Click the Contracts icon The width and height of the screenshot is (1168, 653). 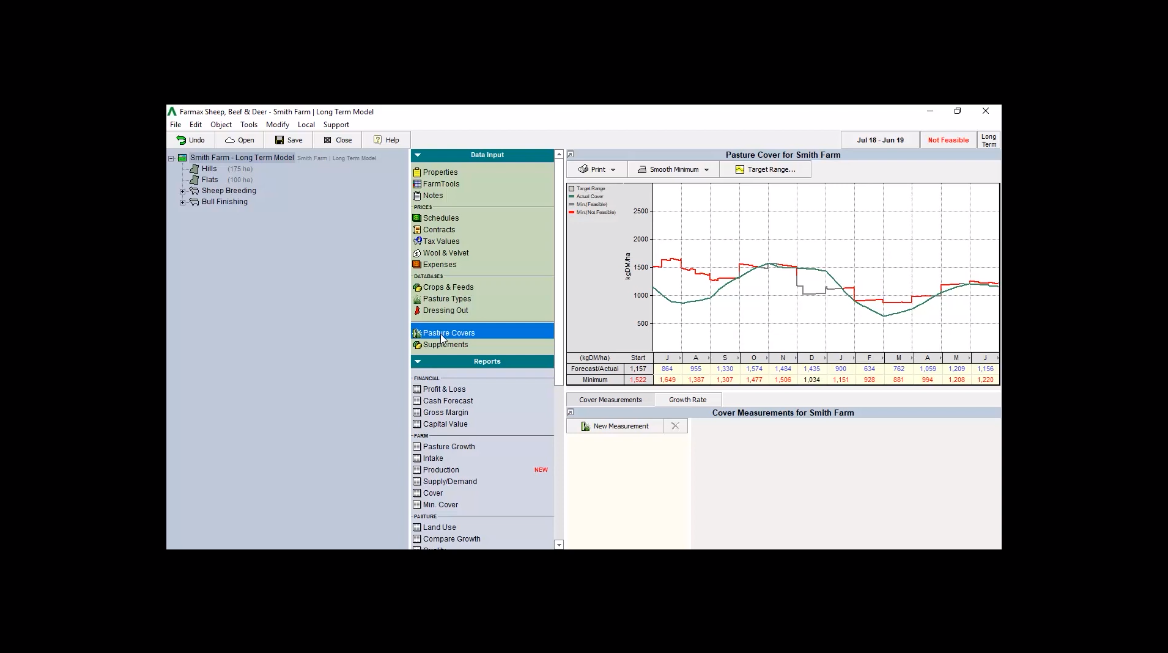[x=417, y=230]
